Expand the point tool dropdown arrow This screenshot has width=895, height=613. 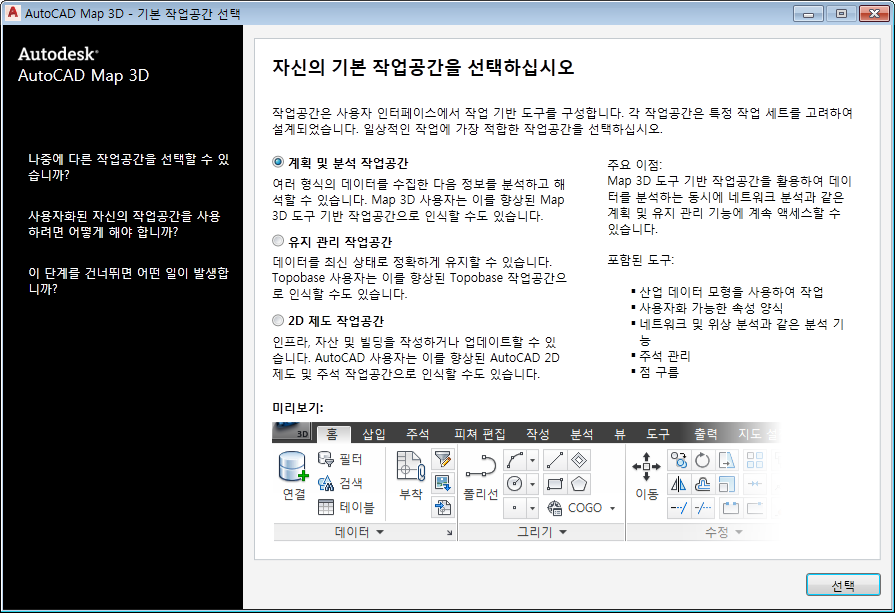point(532,507)
